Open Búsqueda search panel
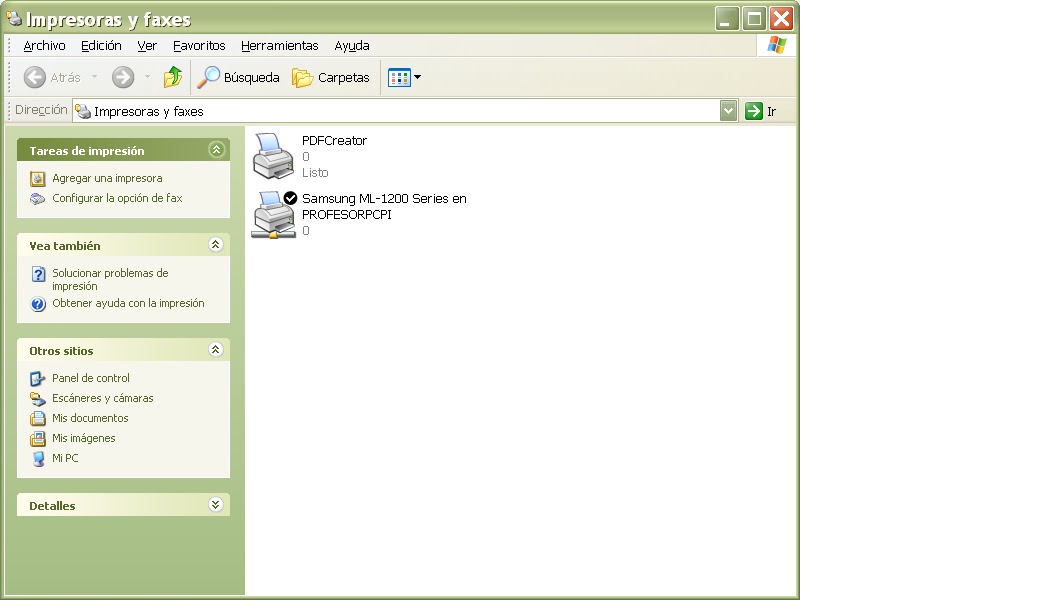This screenshot has height=613, width=1044. (x=239, y=77)
